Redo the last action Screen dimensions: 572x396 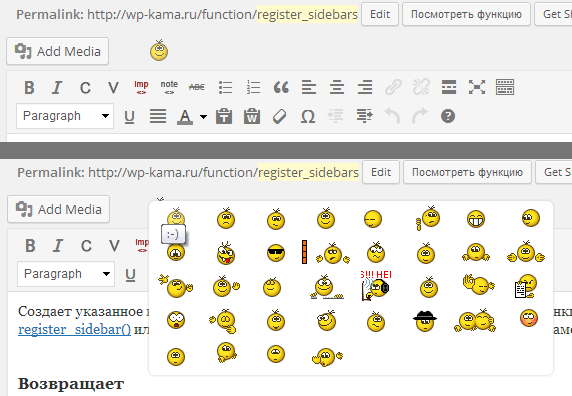click(x=420, y=116)
